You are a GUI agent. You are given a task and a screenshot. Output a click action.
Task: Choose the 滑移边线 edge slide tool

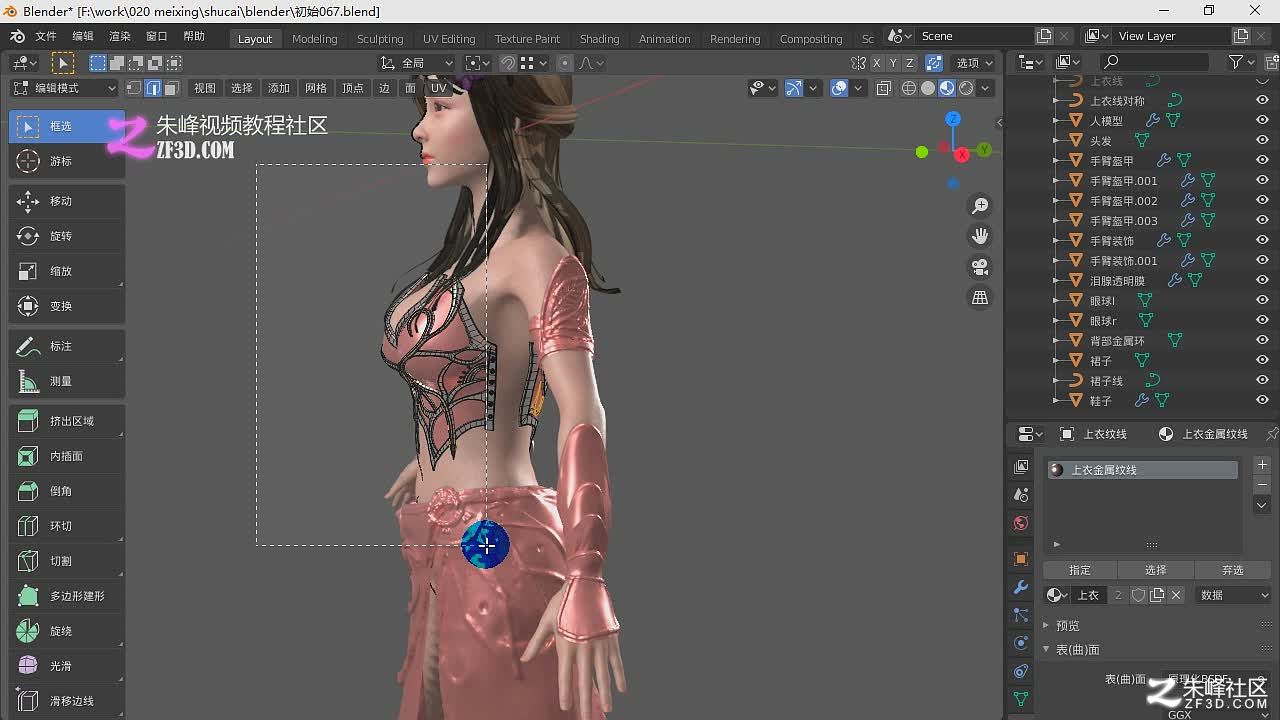(67, 701)
